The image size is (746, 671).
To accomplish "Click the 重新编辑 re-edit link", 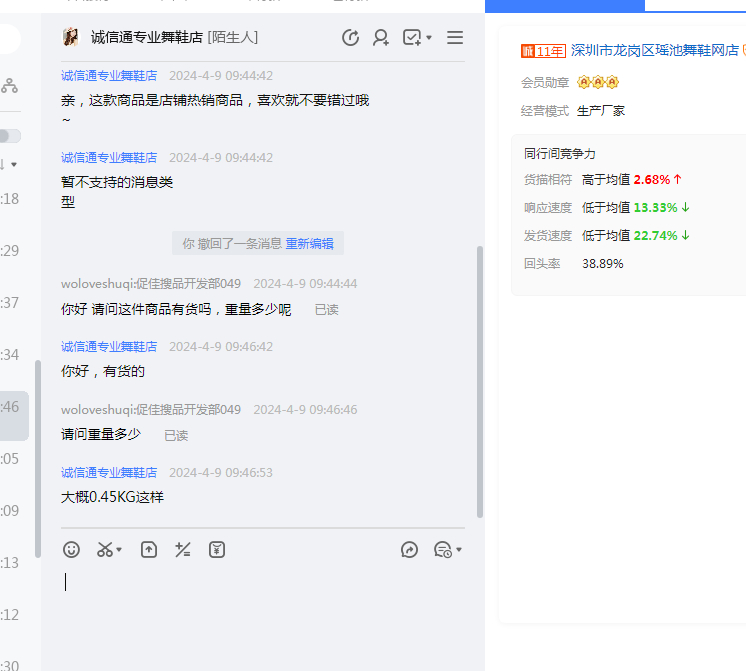I will 310,243.
